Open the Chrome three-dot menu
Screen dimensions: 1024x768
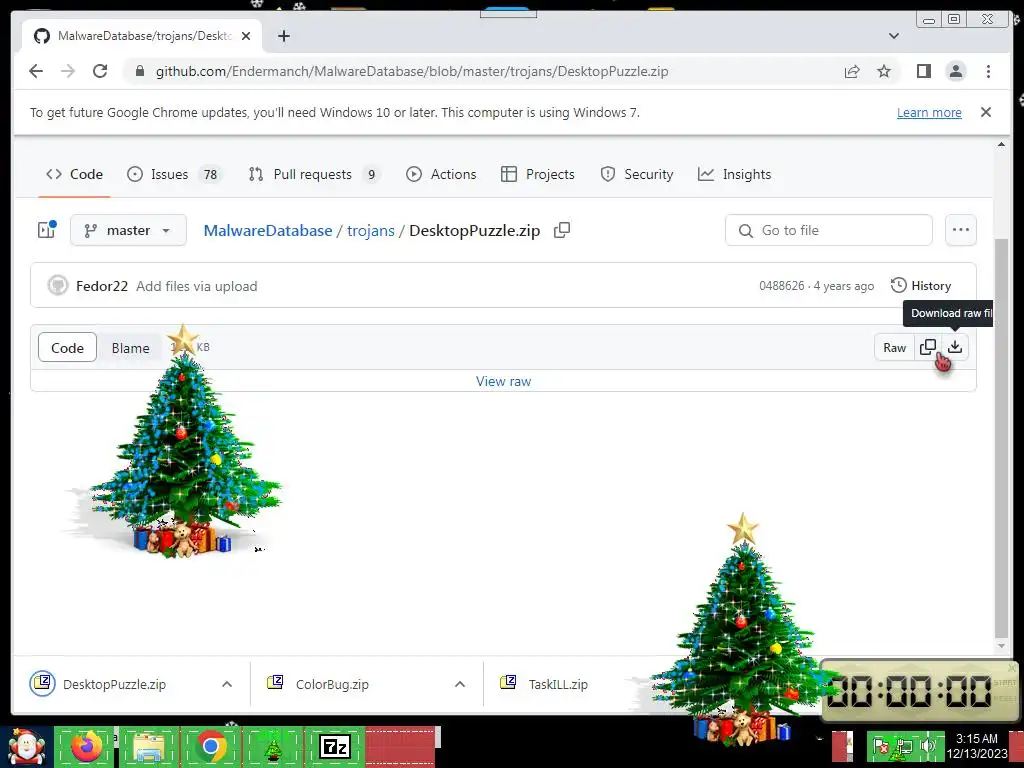click(988, 71)
